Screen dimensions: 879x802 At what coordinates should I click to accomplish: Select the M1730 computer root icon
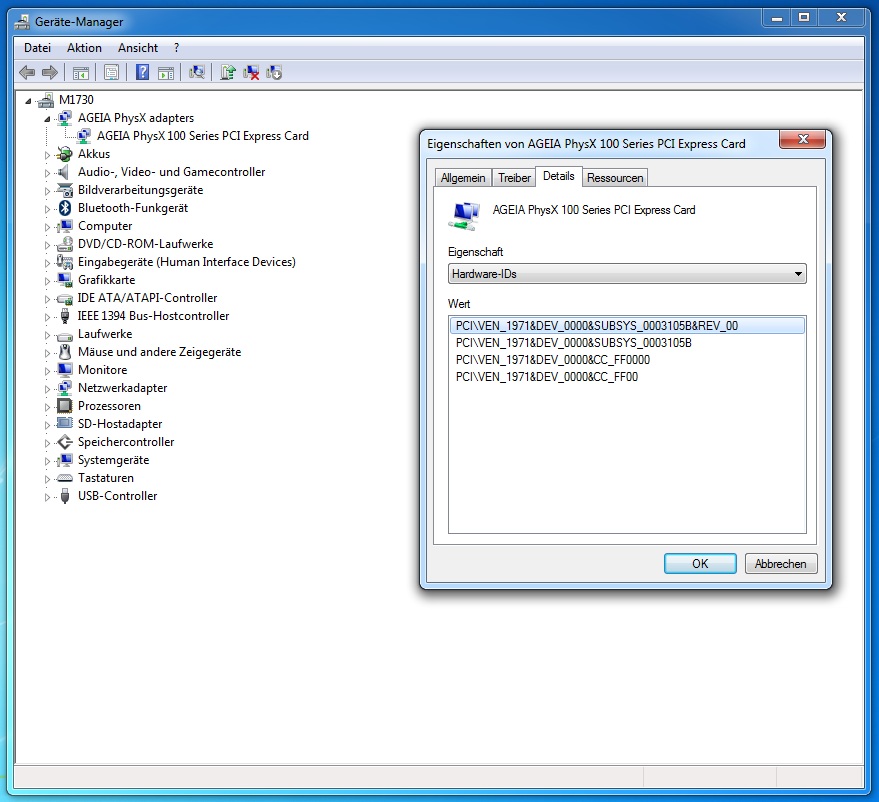coord(46,100)
